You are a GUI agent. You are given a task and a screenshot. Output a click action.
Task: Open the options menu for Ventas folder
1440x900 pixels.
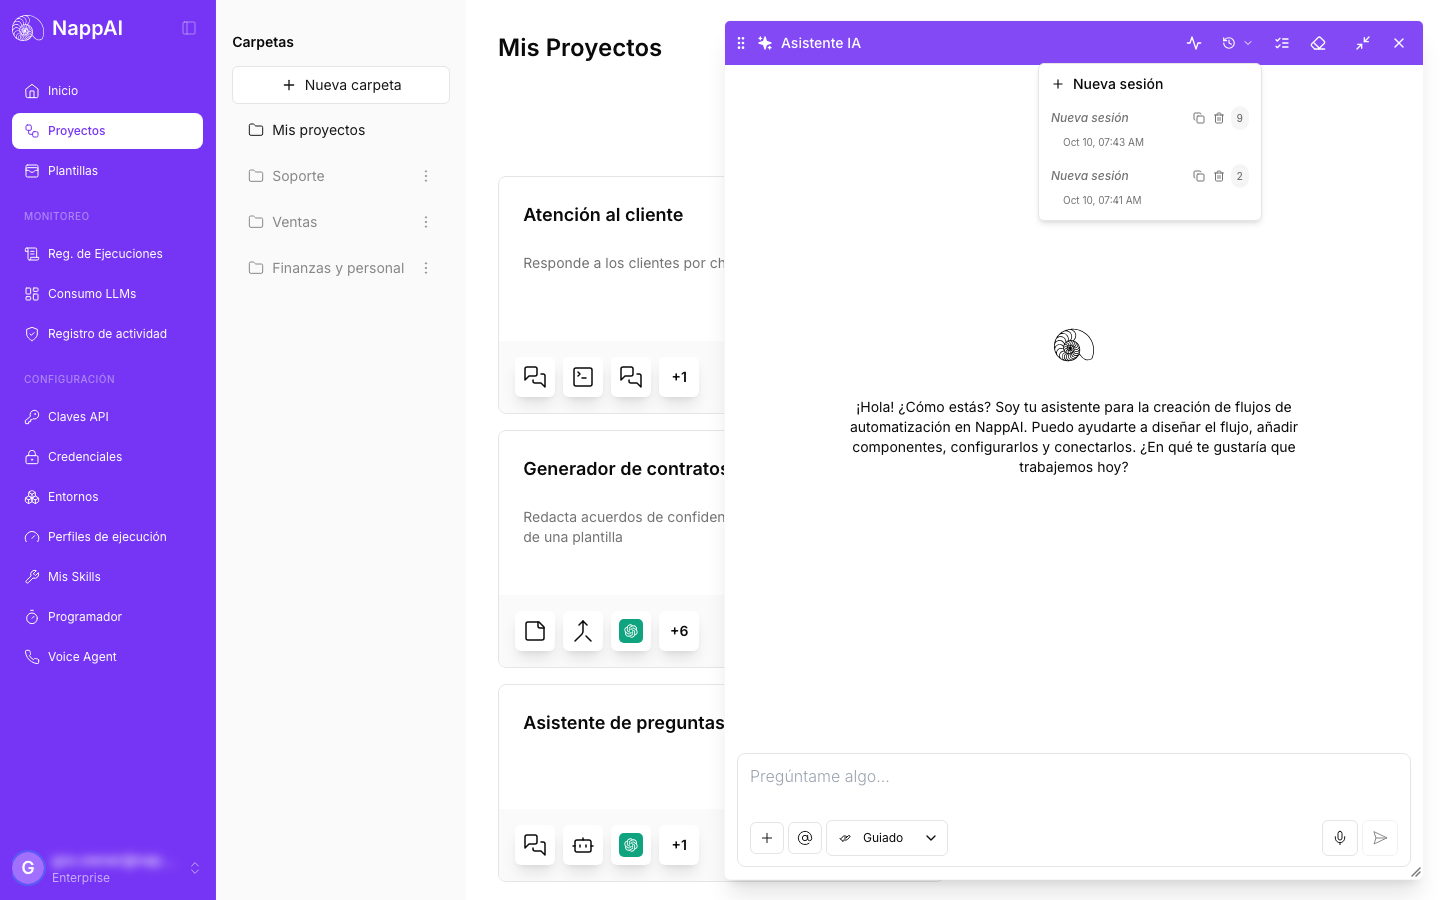[x=426, y=222]
